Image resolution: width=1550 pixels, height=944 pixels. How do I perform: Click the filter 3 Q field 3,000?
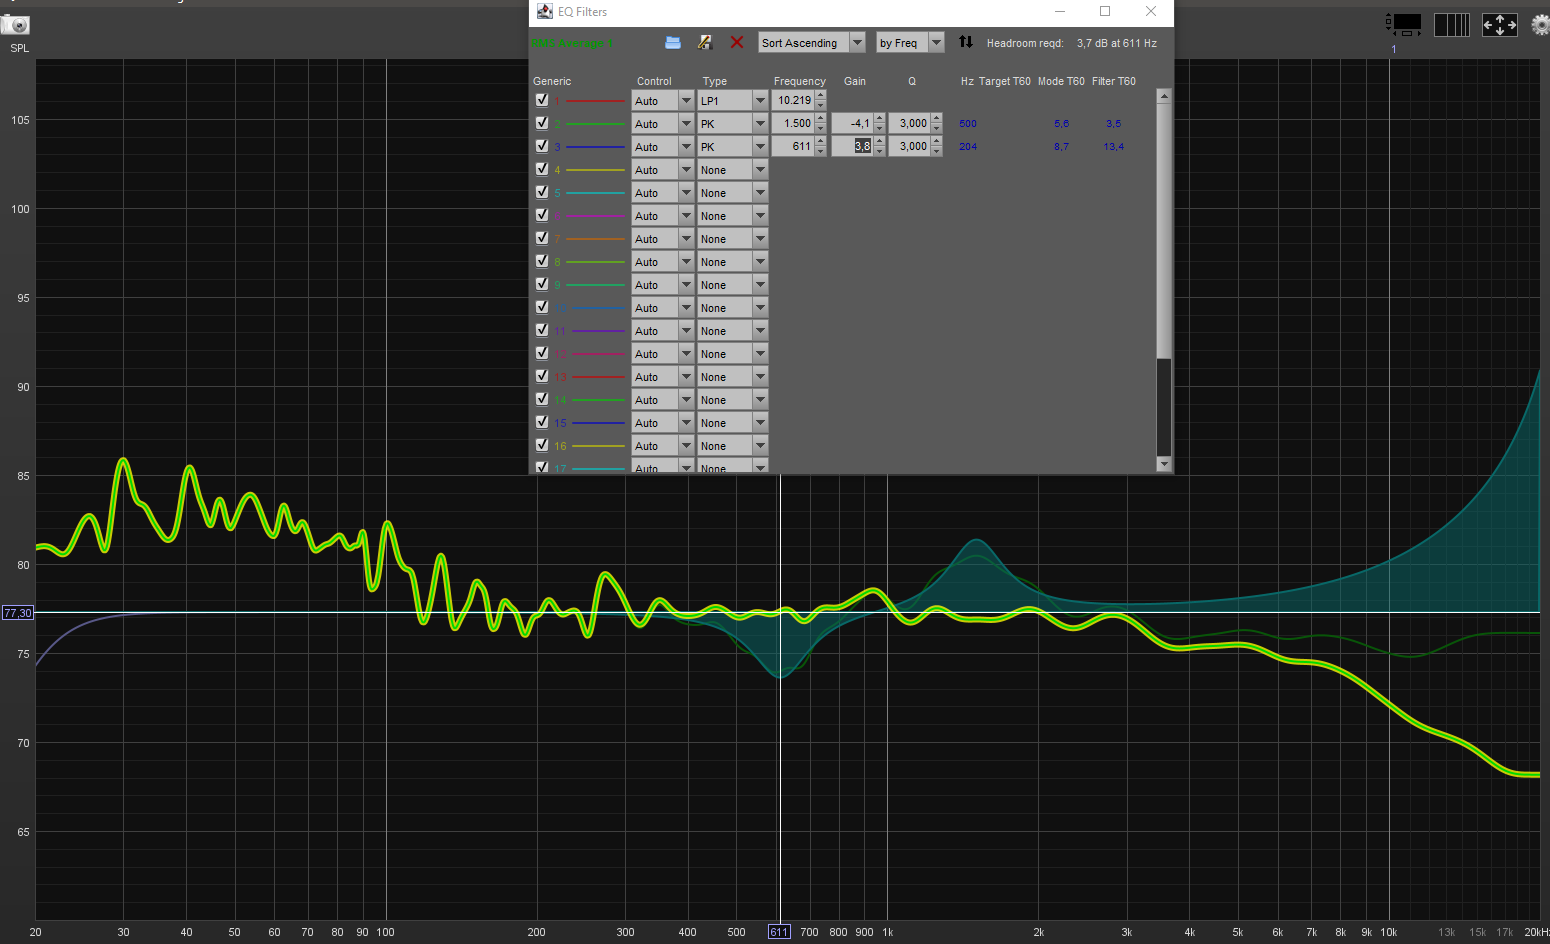(910, 146)
